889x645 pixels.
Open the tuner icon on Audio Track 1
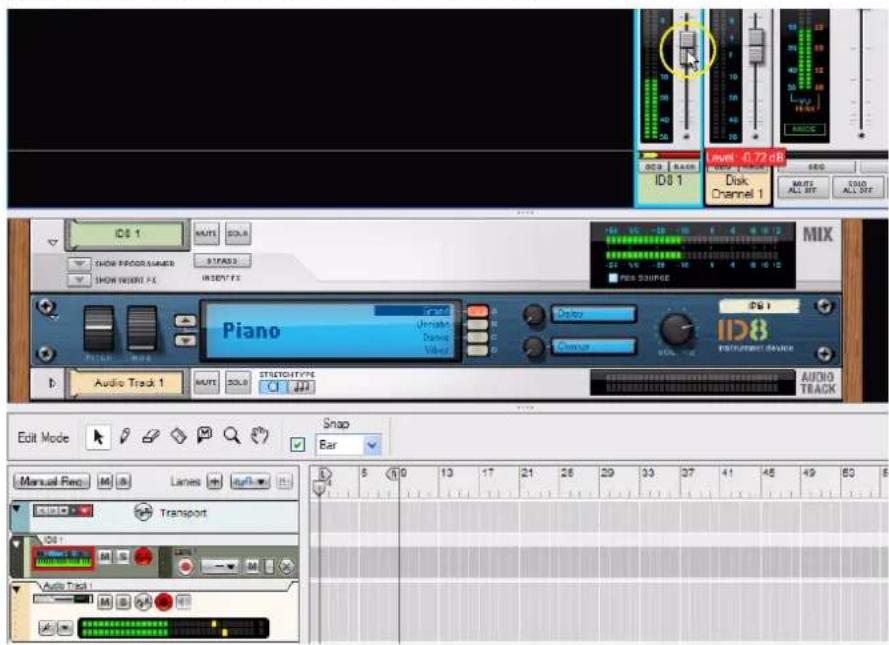coord(47,628)
